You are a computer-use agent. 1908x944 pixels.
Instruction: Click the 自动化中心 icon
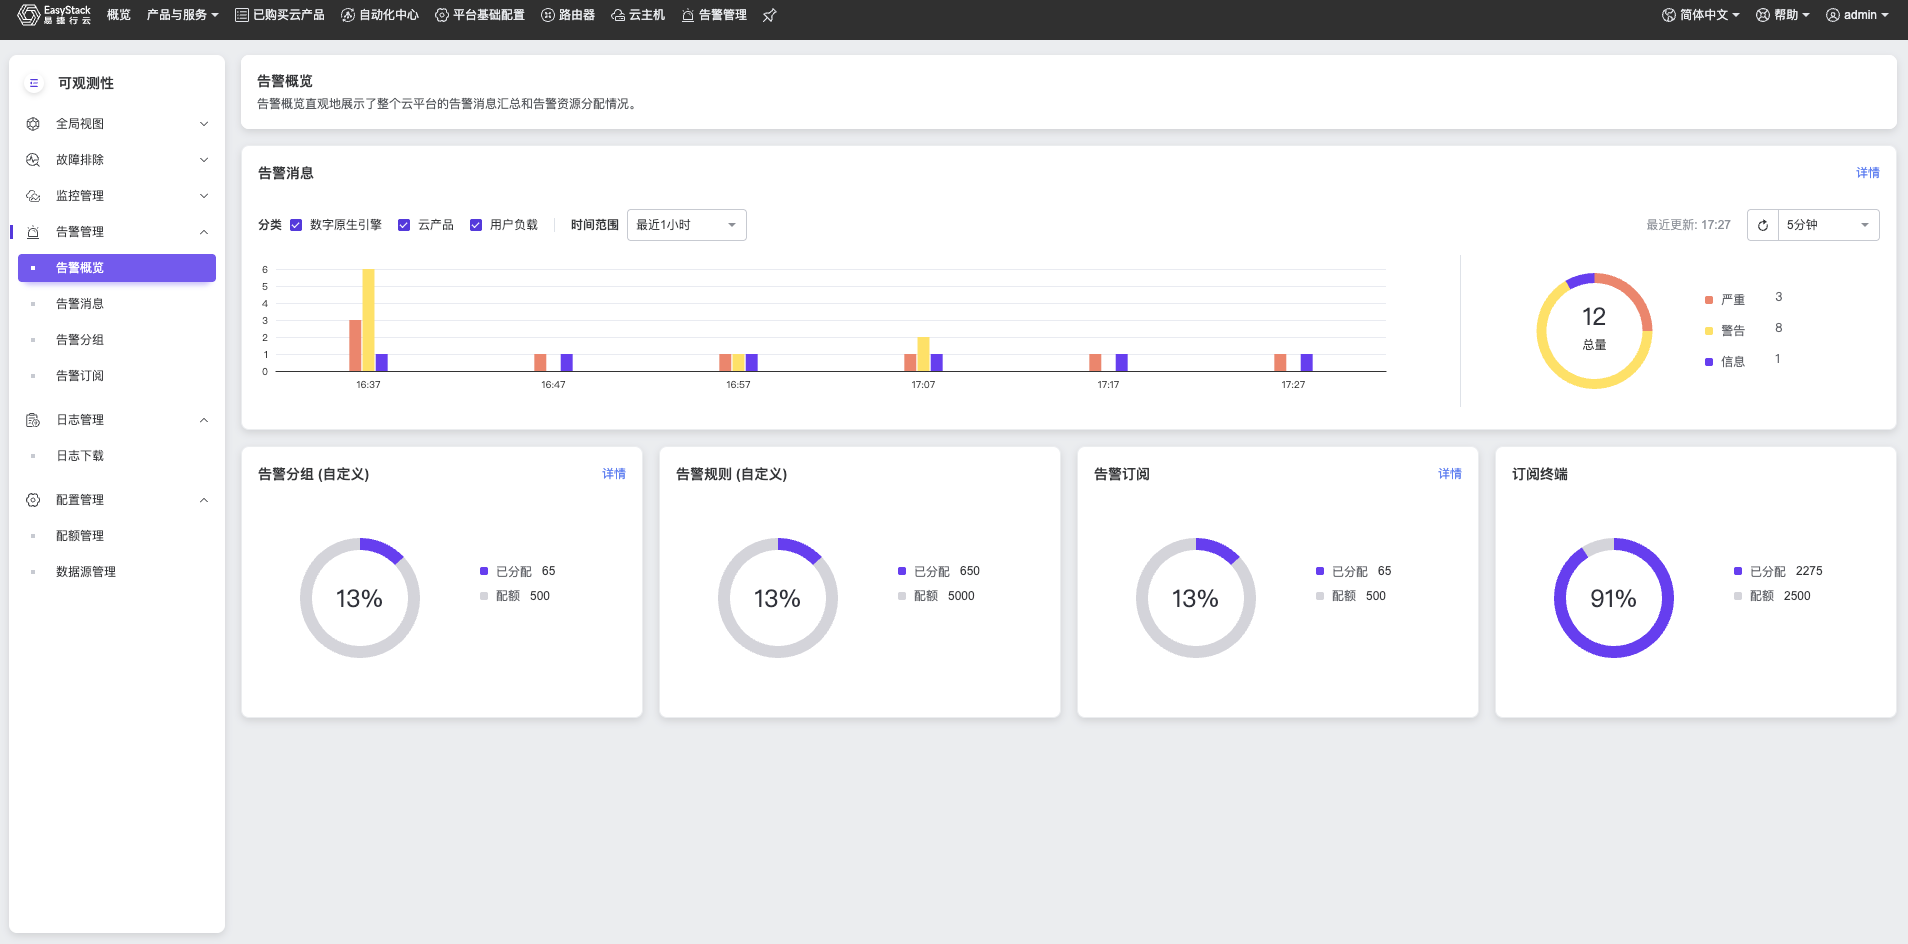348,15
